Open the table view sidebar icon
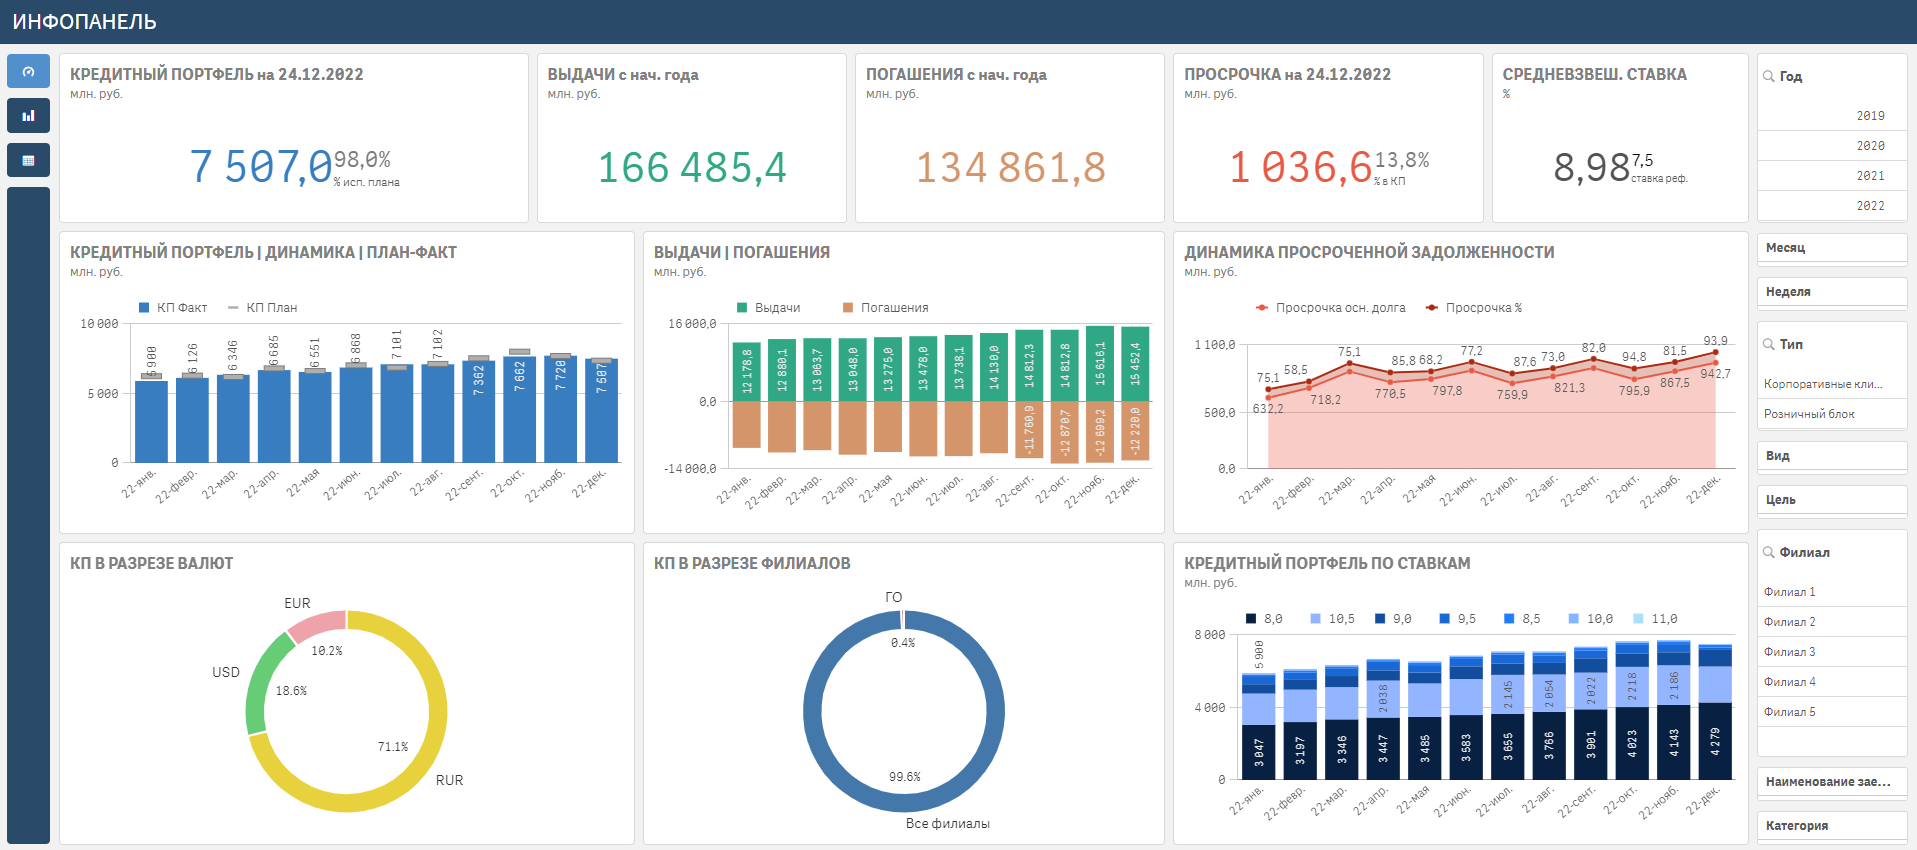The width and height of the screenshot is (1917, 850). [x=28, y=160]
